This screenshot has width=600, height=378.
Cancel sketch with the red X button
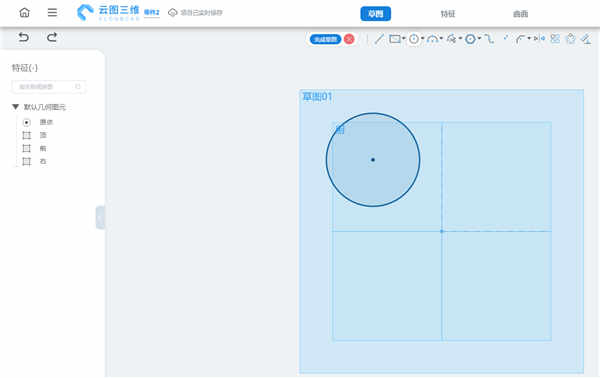tap(349, 39)
